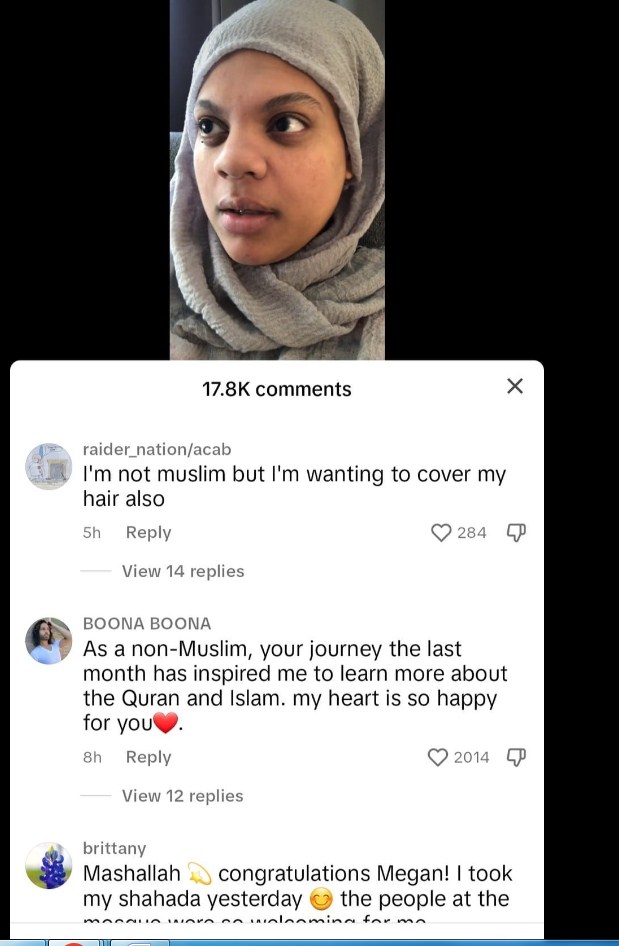Open brittany's bluebonnet flower avatar
Image resolution: width=619 pixels, height=946 pixels.
pos(48,866)
